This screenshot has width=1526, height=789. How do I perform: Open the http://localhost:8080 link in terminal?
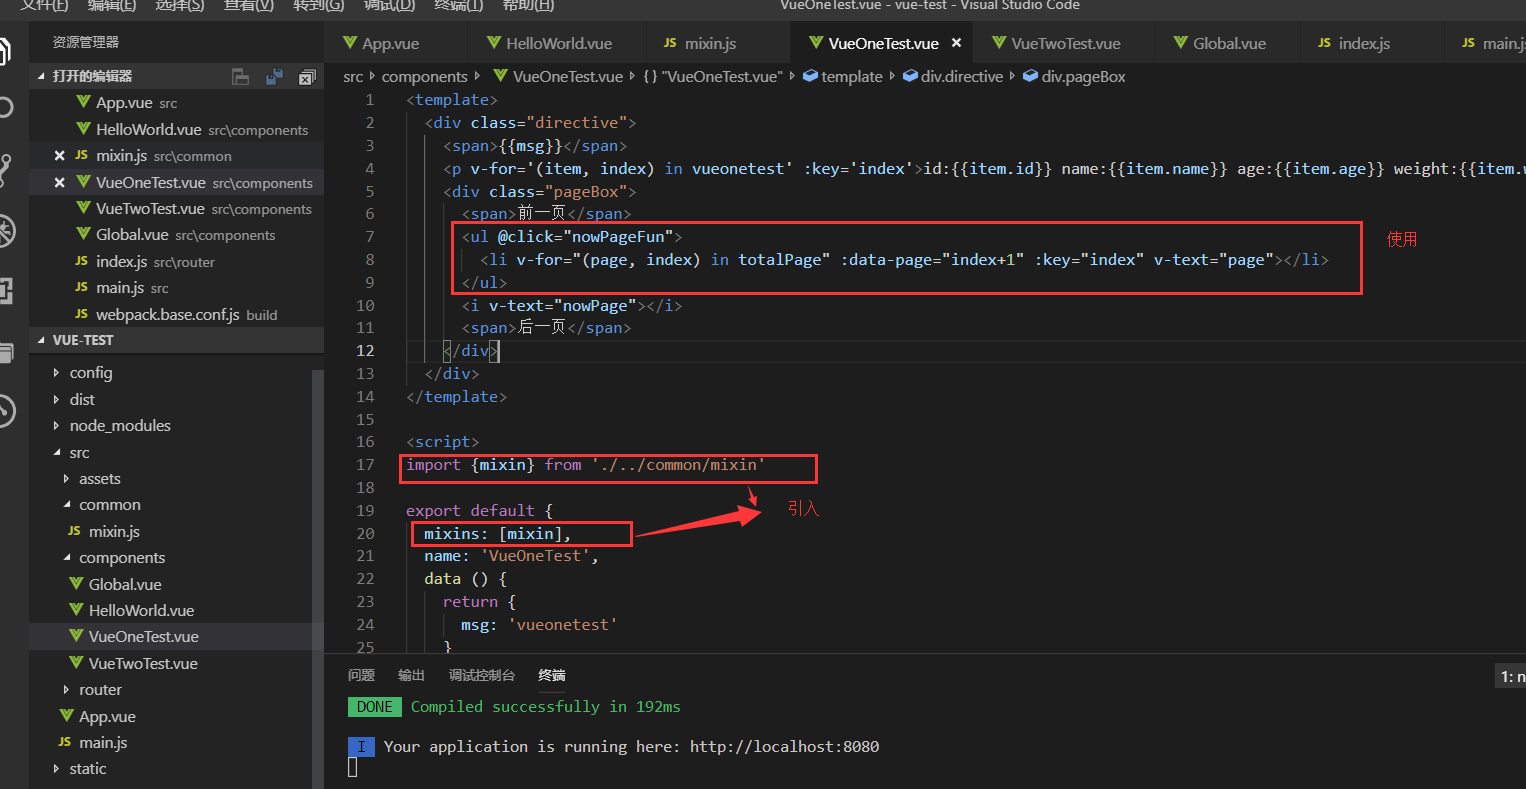(x=784, y=746)
